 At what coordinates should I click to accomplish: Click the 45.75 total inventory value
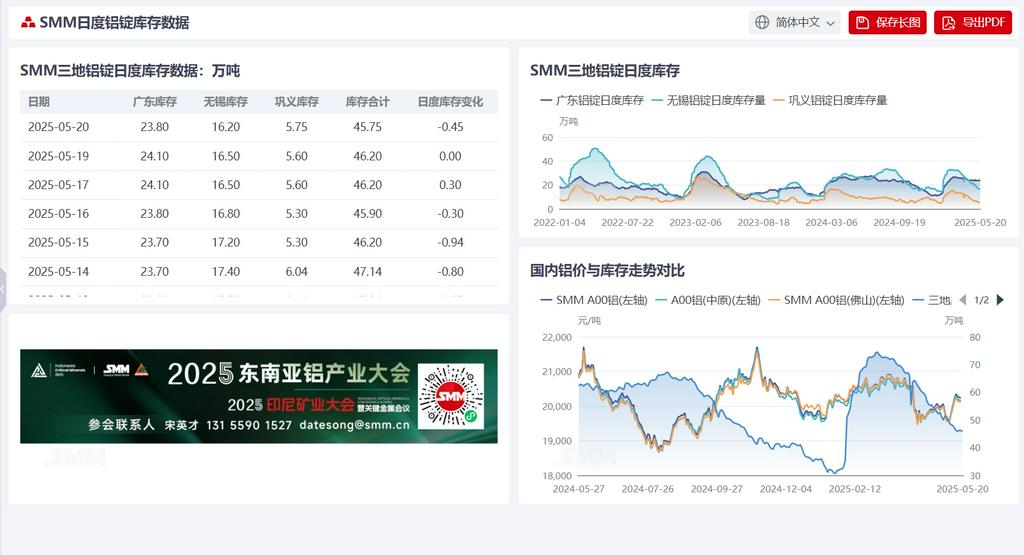368,127
